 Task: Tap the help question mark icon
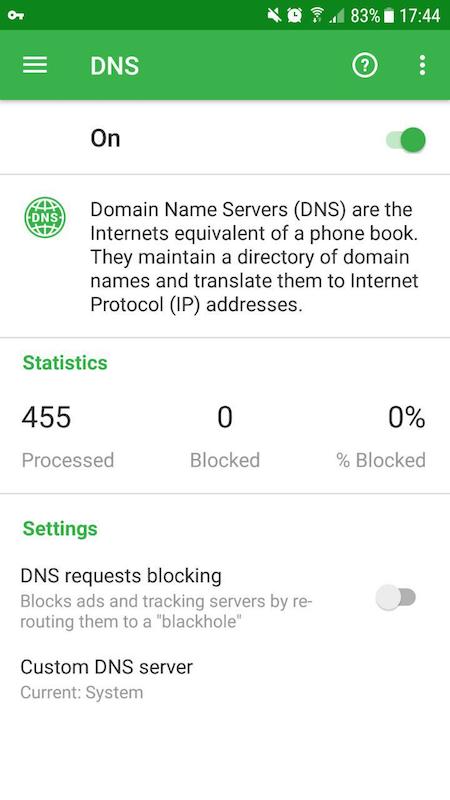(365, 65)
